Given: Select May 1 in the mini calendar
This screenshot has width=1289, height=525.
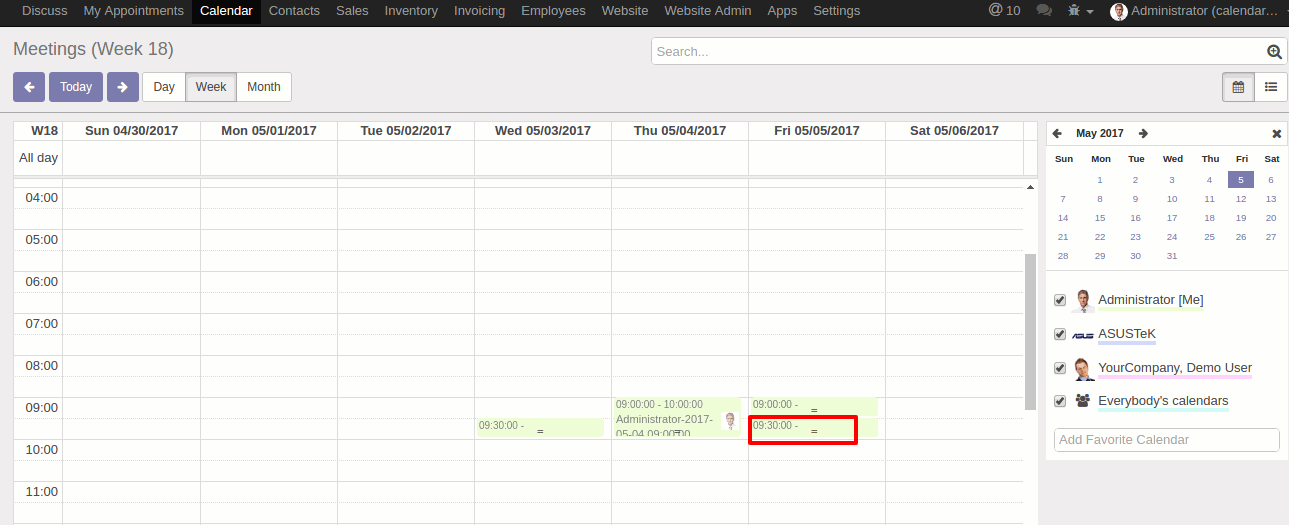Looking at the screenshot, I should point(1100,180).
